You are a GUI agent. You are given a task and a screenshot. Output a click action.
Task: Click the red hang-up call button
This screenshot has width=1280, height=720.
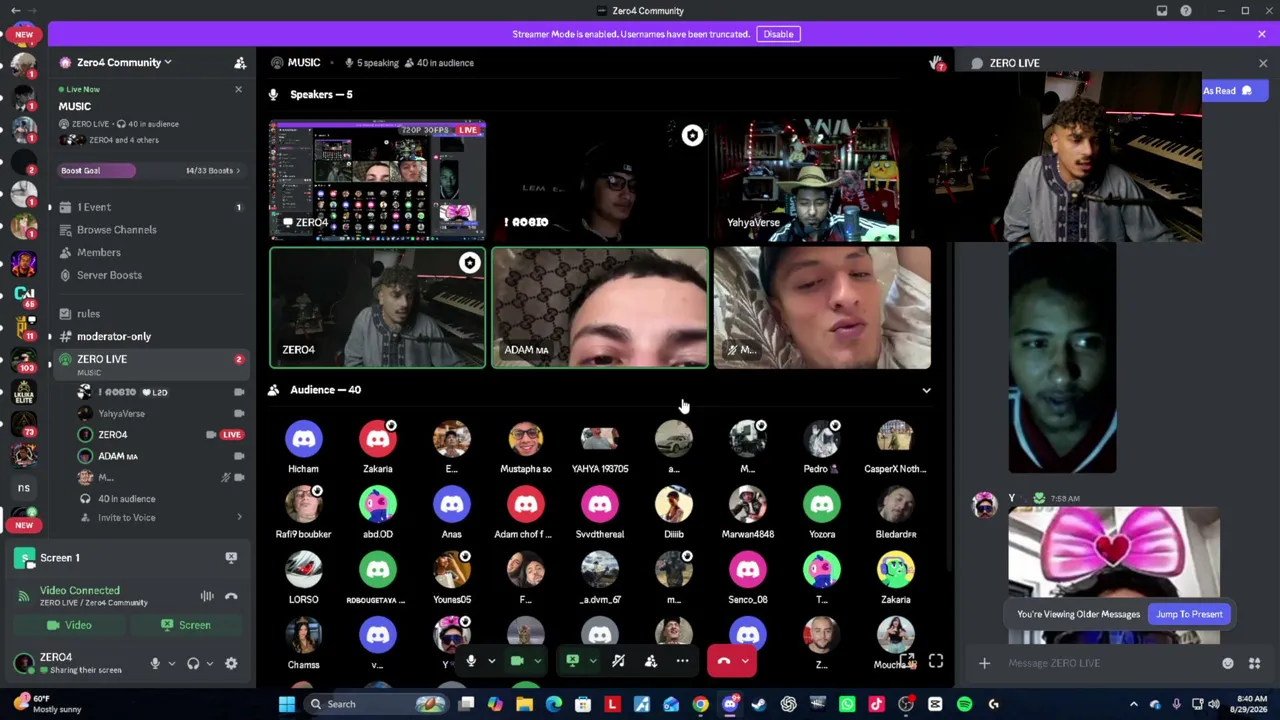pyautogui.click(x=724, y=661)
